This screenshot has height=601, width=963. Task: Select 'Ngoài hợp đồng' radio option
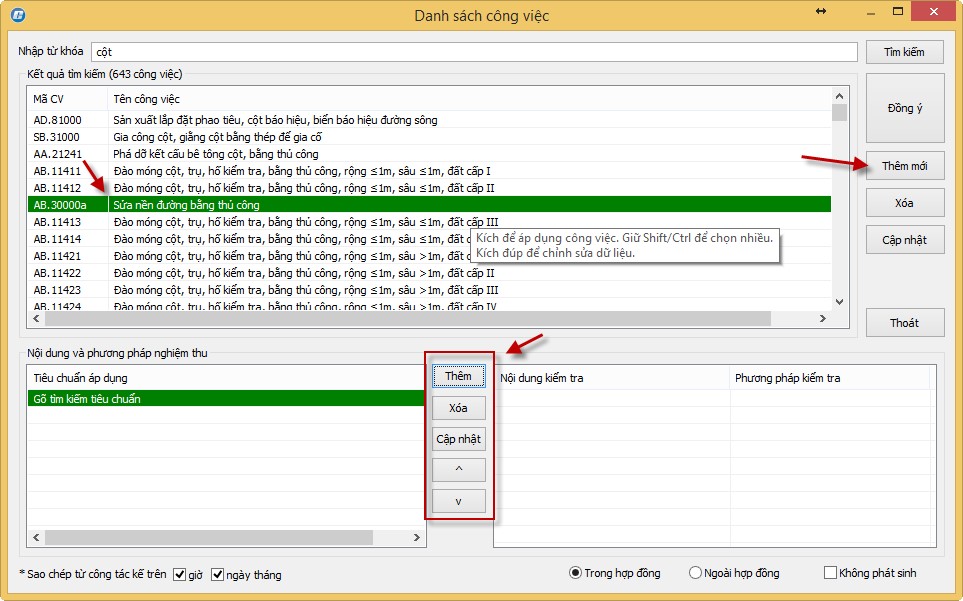[x=696, y=573]
